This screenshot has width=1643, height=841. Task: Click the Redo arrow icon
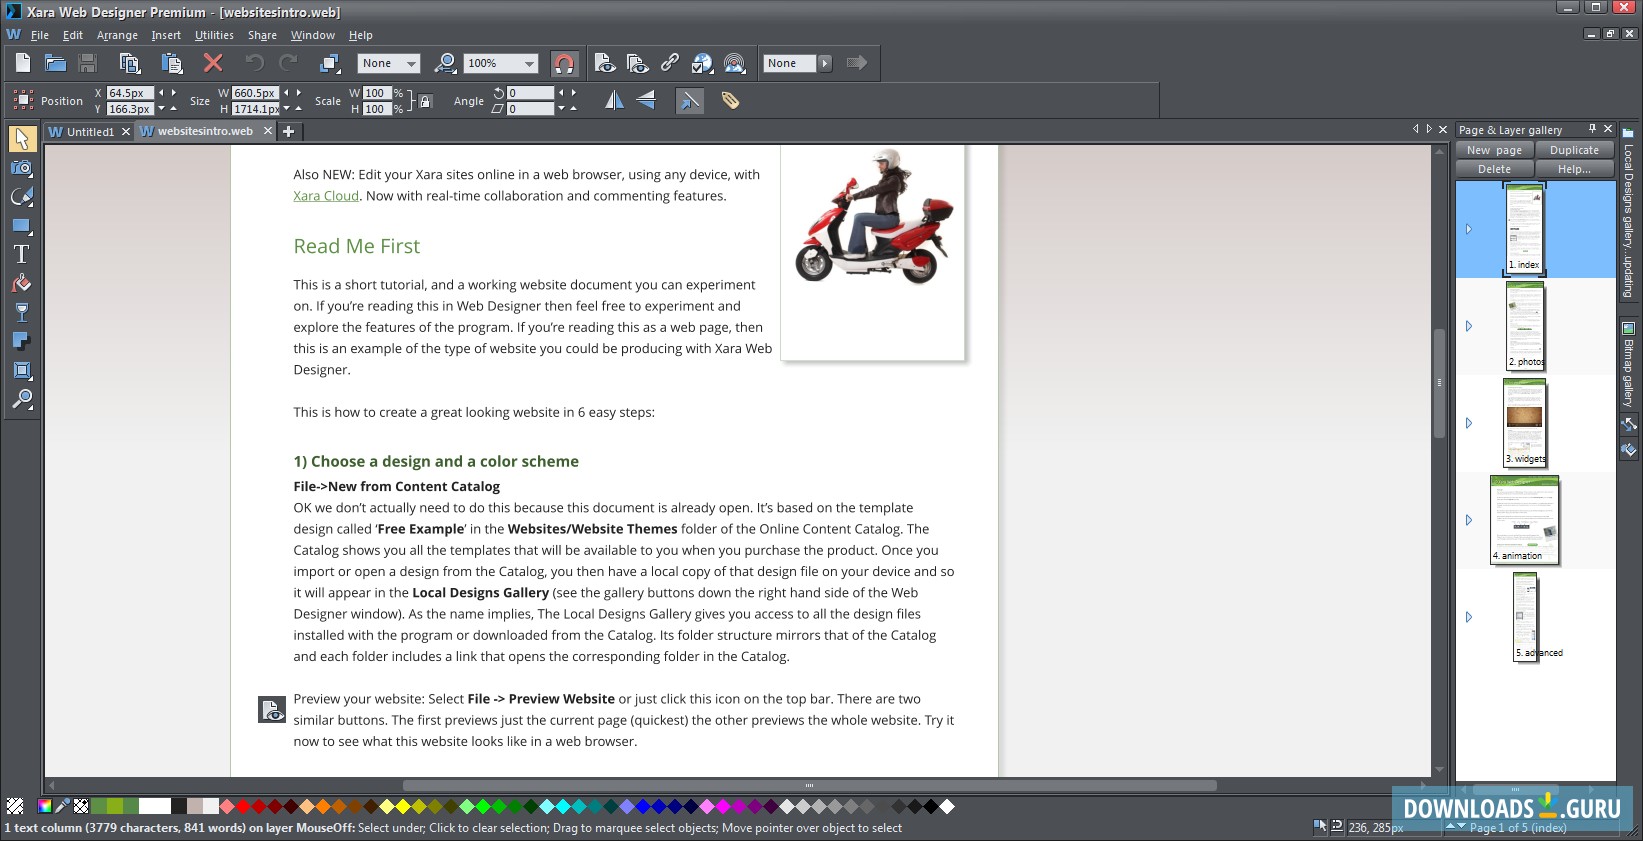pyautogui.click(x=288, y=63)
